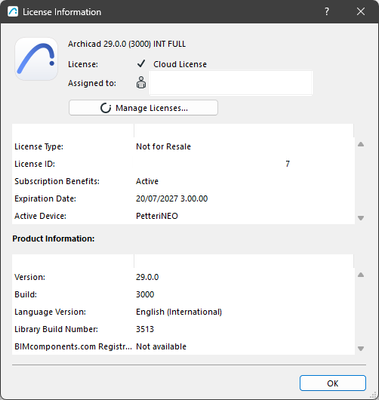Open help with the question mark button

tap(327, 12)
